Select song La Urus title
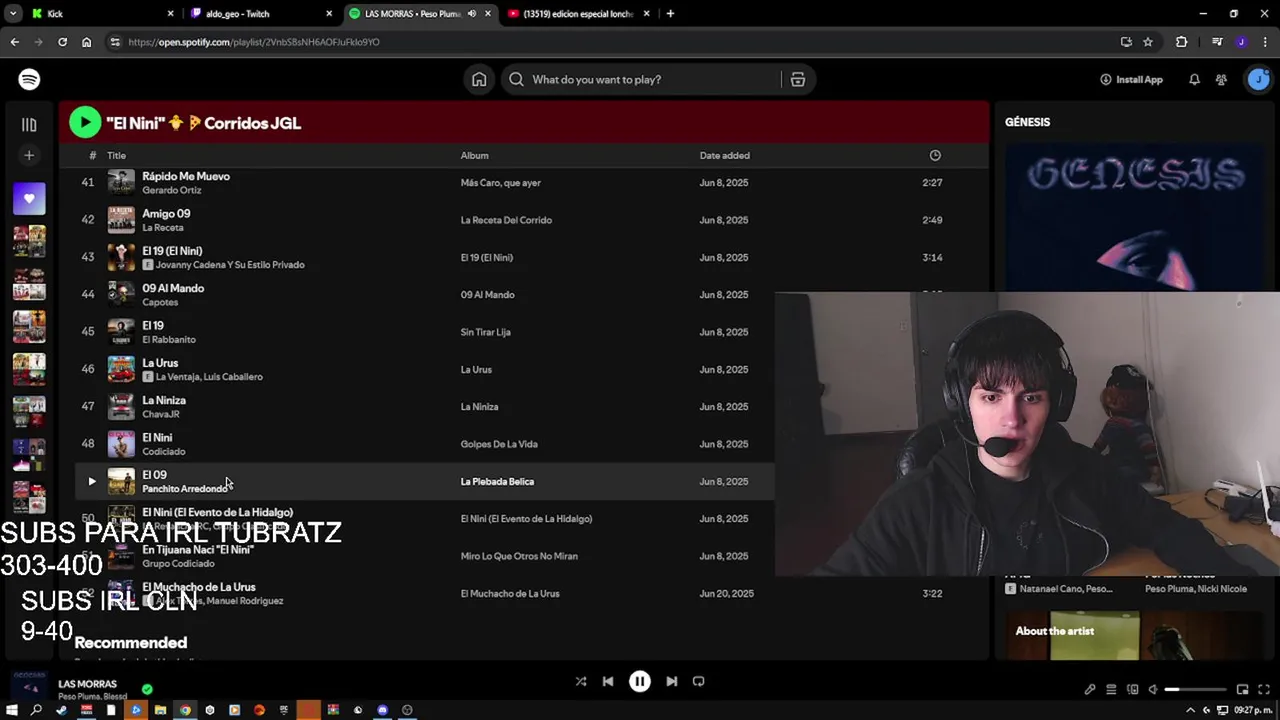The height and width of the screenshot is (720, 1280). [160, 363]
